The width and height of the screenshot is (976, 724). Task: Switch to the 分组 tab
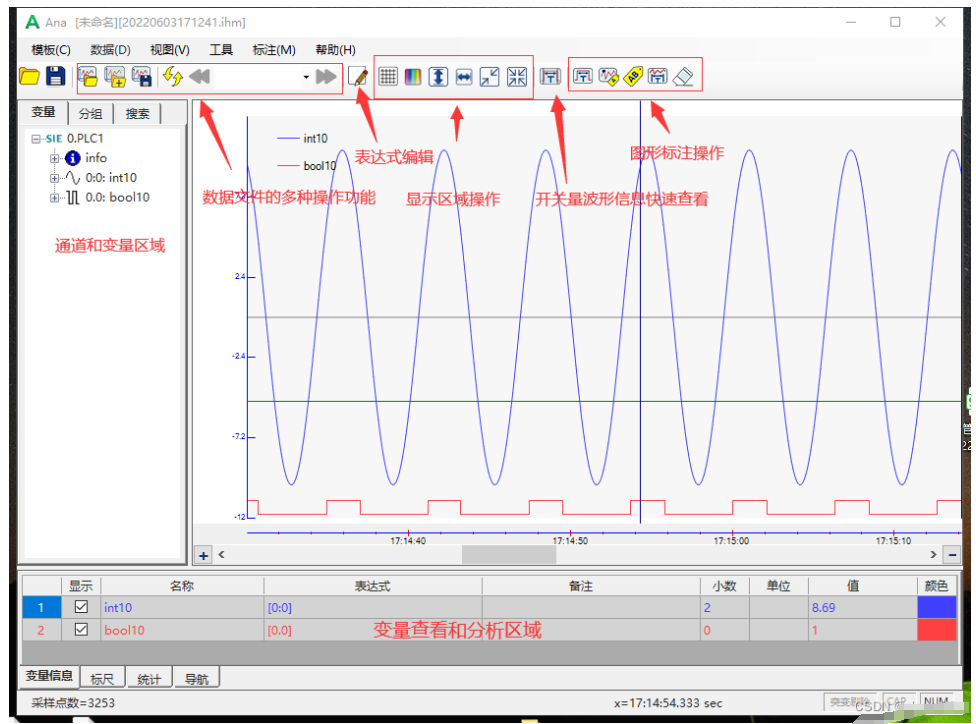pos(90,113)
